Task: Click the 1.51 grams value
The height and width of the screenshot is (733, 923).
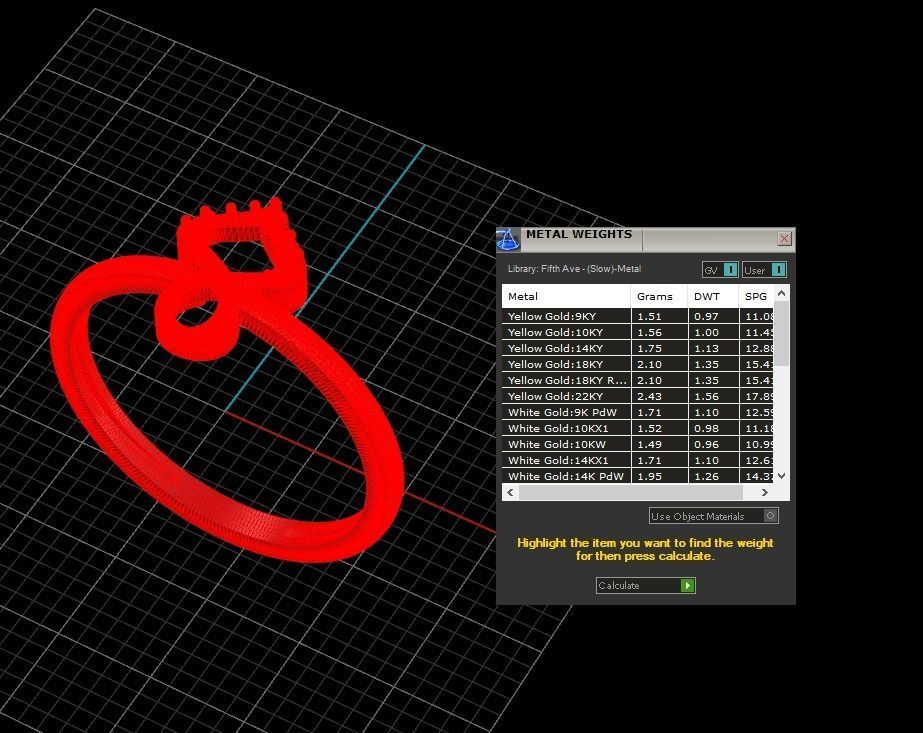Action: click(649, 316)
